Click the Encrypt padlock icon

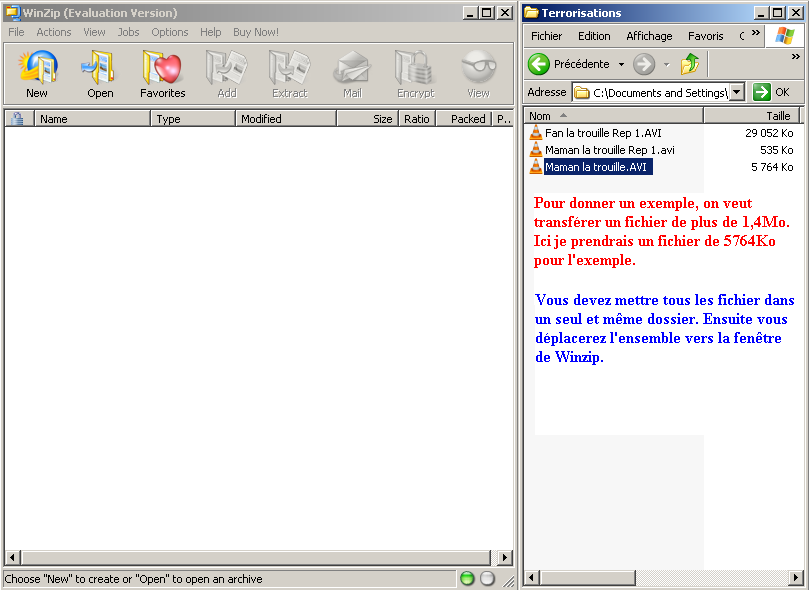415,67
